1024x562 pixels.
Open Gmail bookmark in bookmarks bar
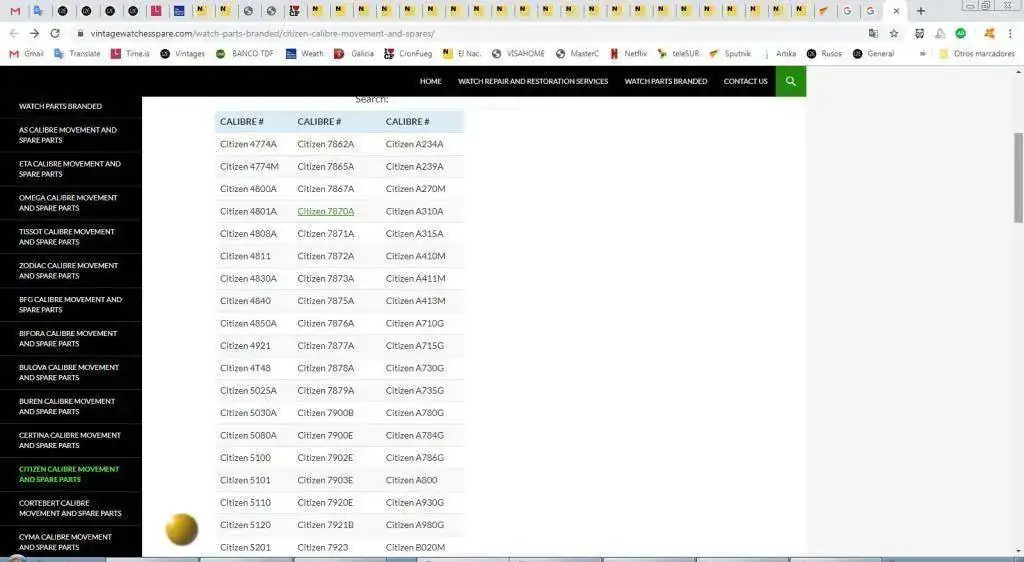(x=27, y=54)
